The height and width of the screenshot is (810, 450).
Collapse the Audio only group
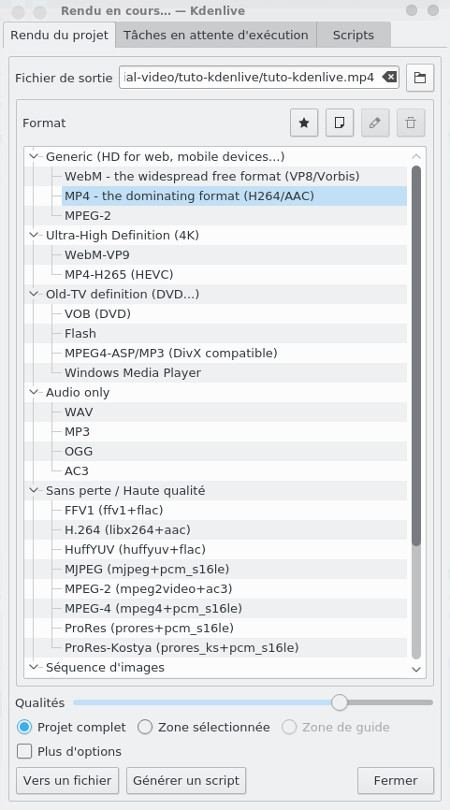[35, 392]
